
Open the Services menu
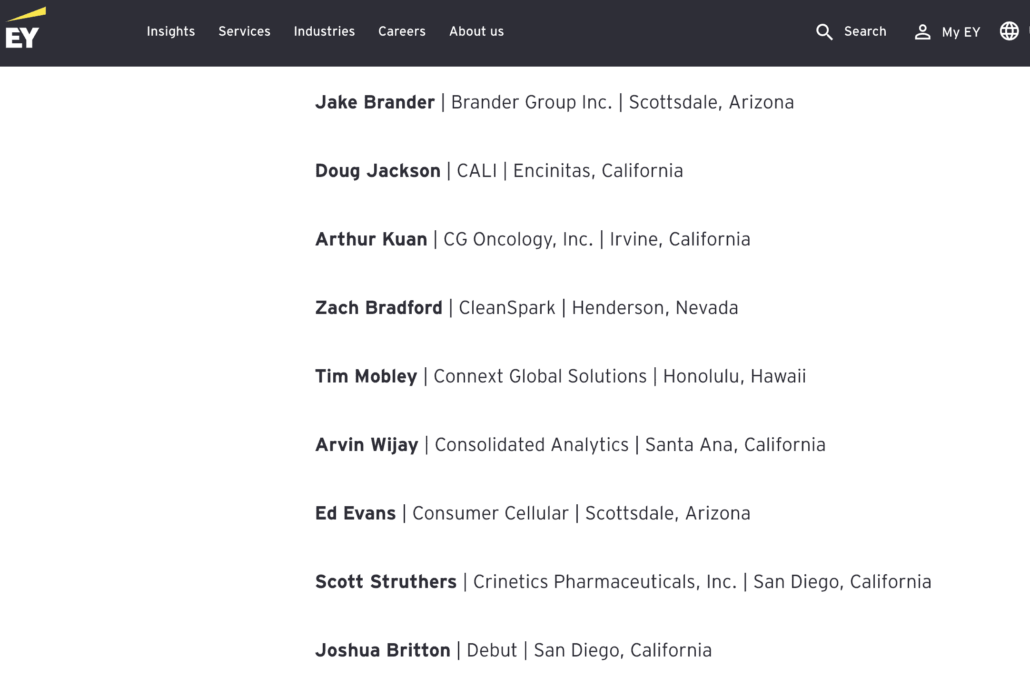point(244,32)
